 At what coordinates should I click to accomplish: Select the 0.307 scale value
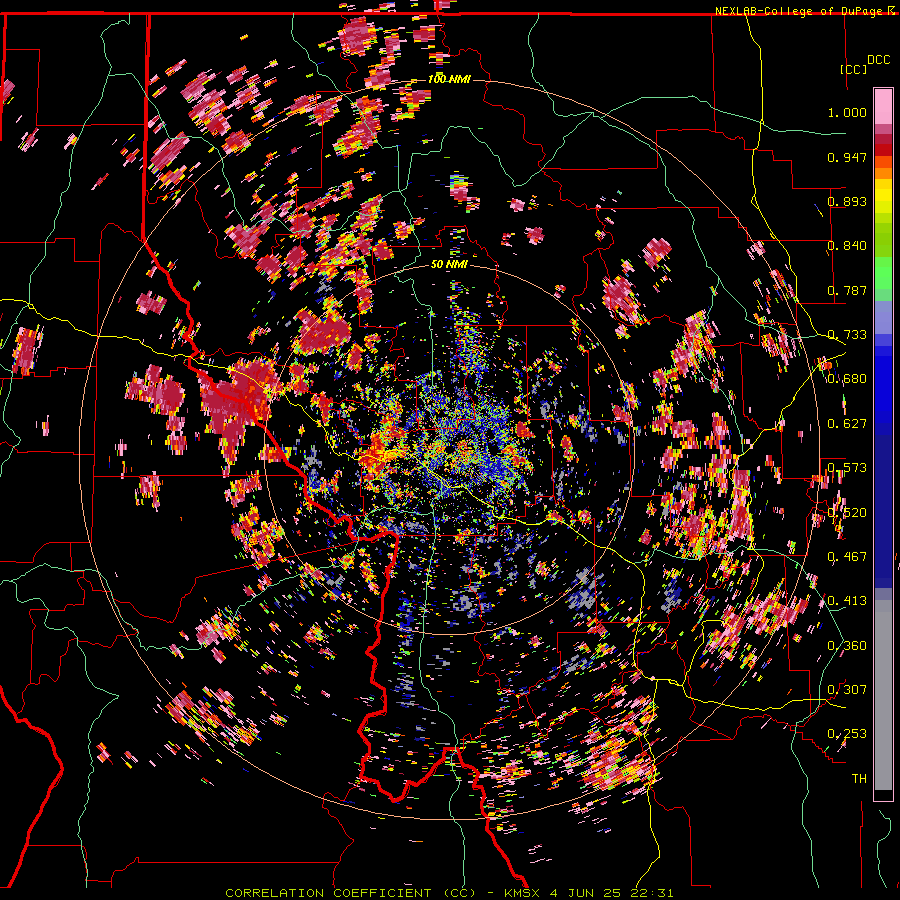point(847,690)
